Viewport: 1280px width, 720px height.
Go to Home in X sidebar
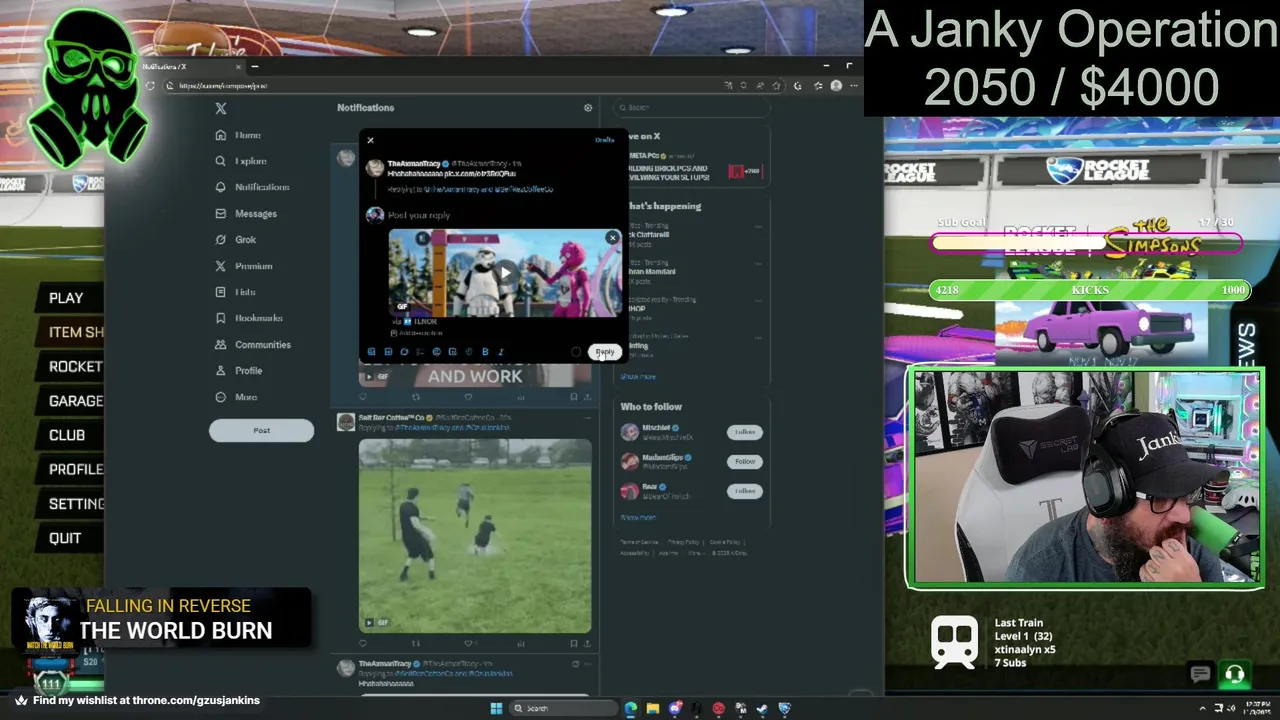click(x=238, y=135)
